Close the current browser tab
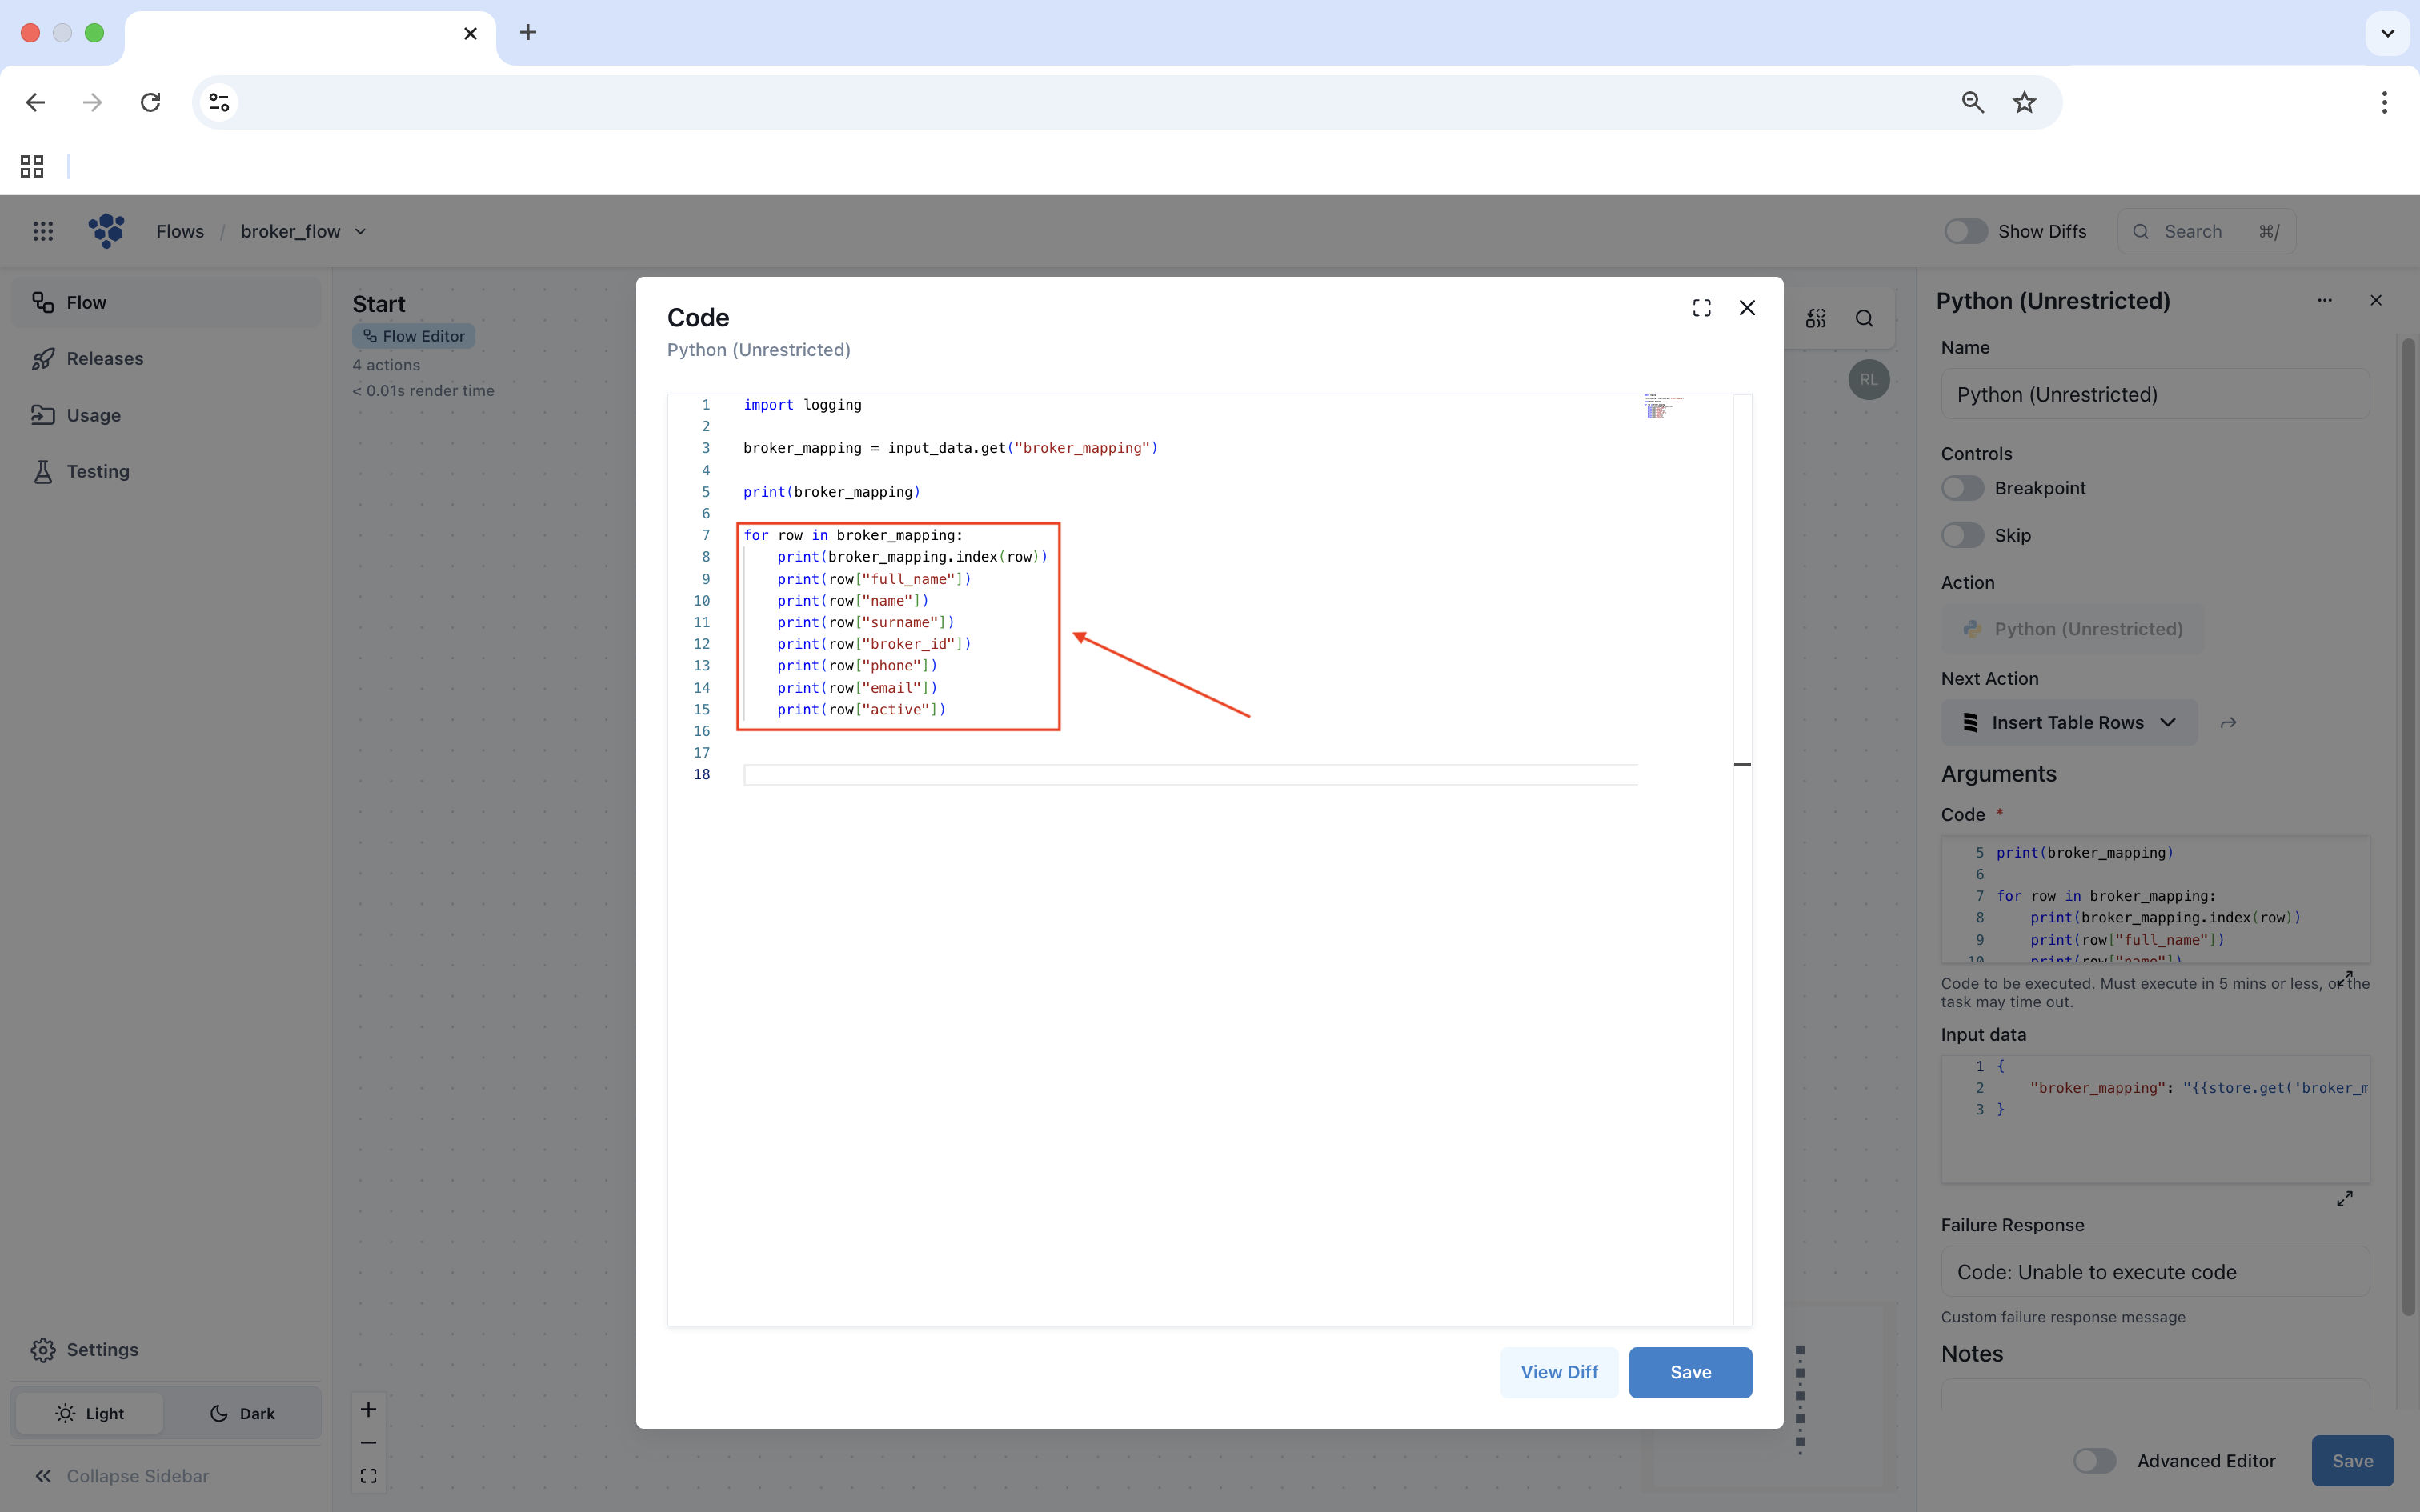The height and width of the screenshot is (1512, 2420). [470, 34]
